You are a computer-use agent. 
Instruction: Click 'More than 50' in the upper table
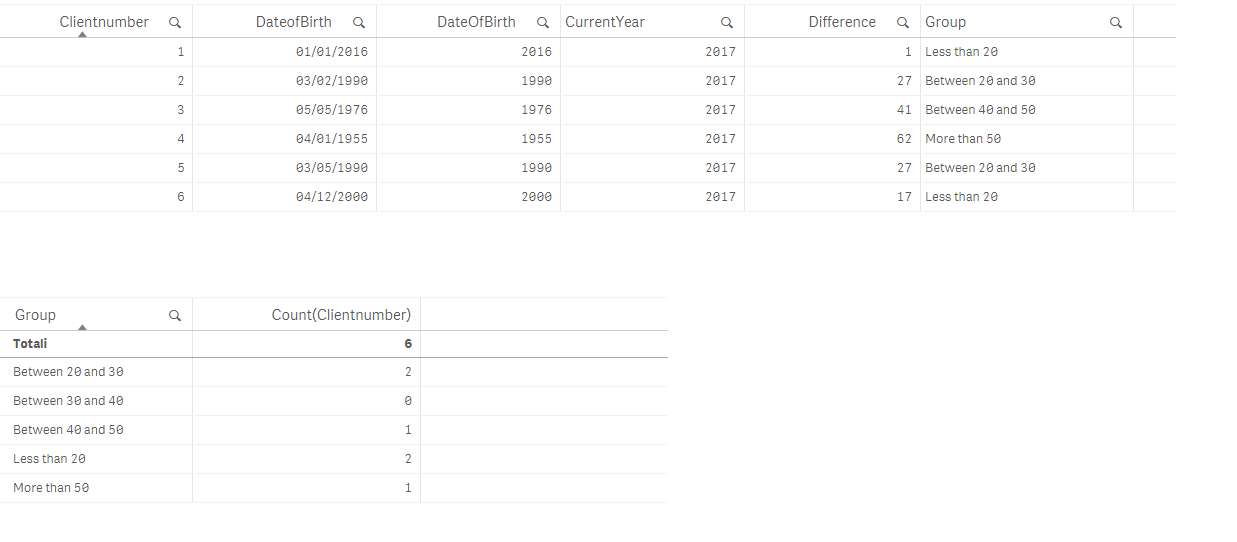pos(962,139)
